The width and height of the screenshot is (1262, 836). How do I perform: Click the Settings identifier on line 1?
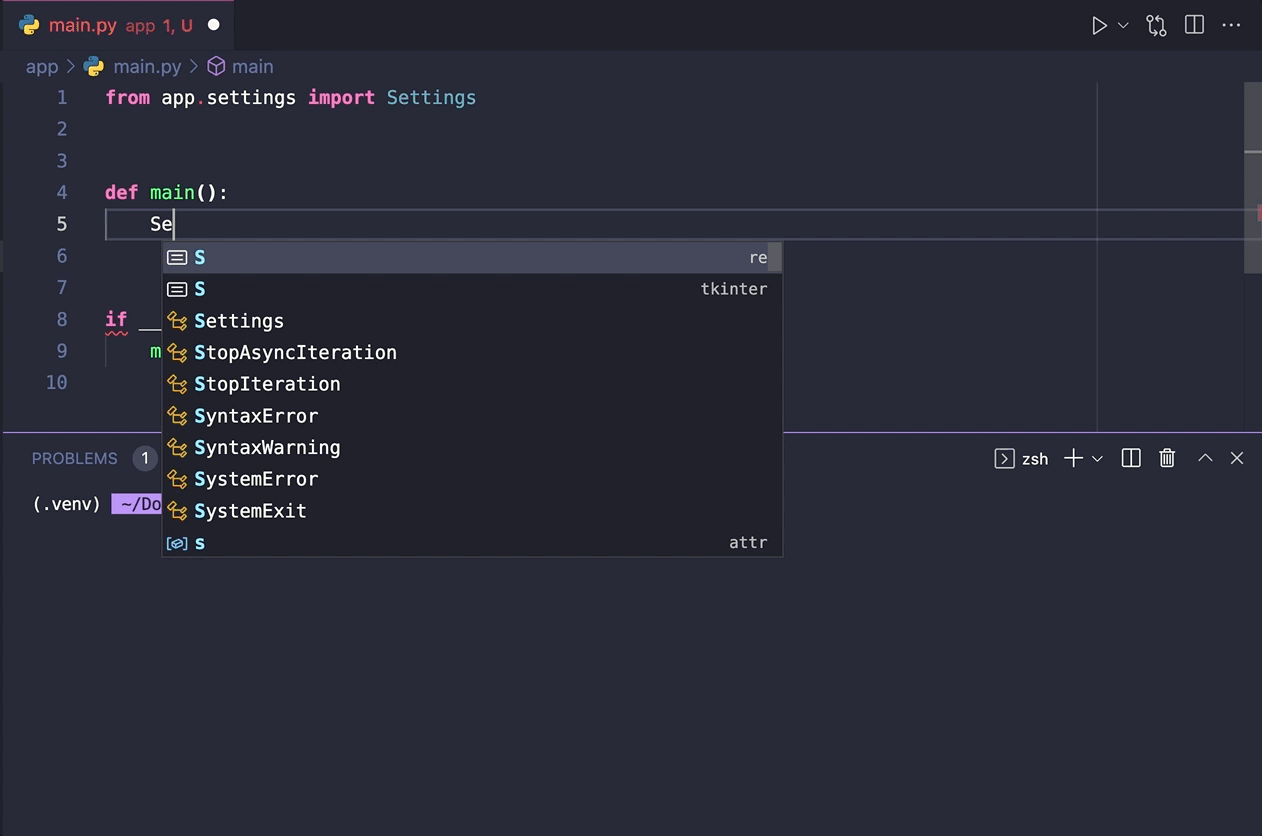pos(431,97)
